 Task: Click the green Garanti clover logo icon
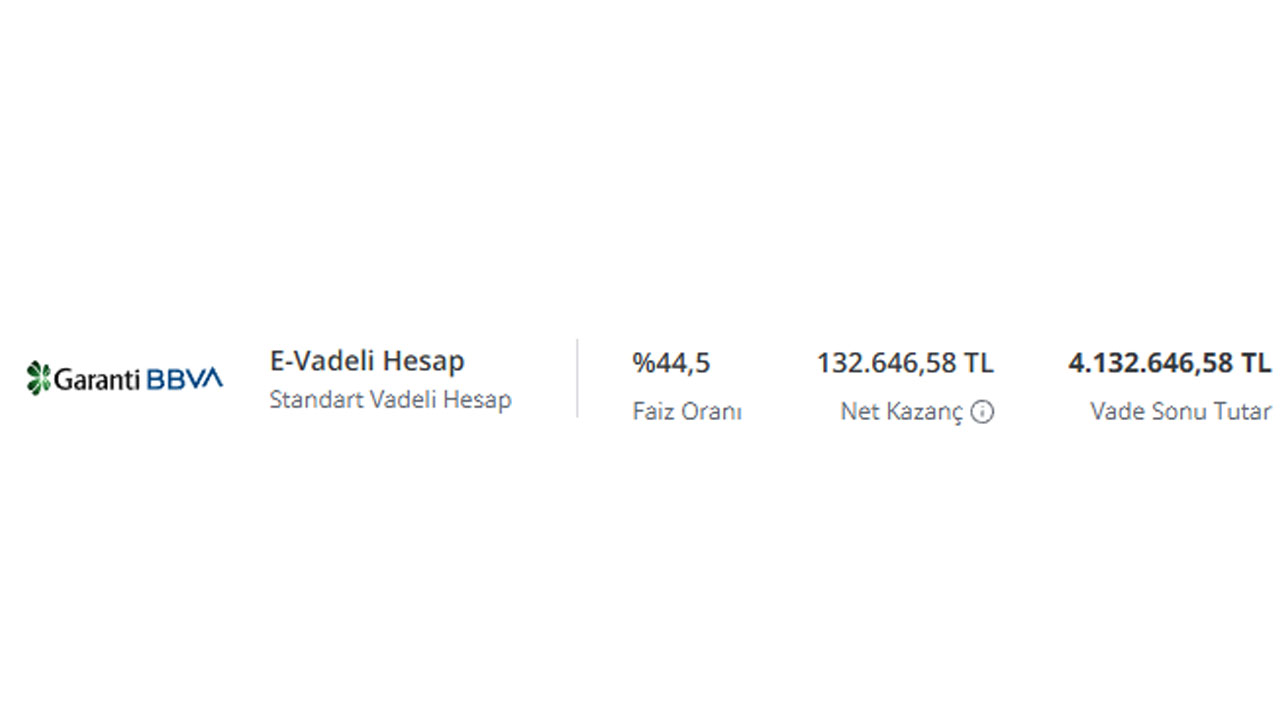pos(38,378)
